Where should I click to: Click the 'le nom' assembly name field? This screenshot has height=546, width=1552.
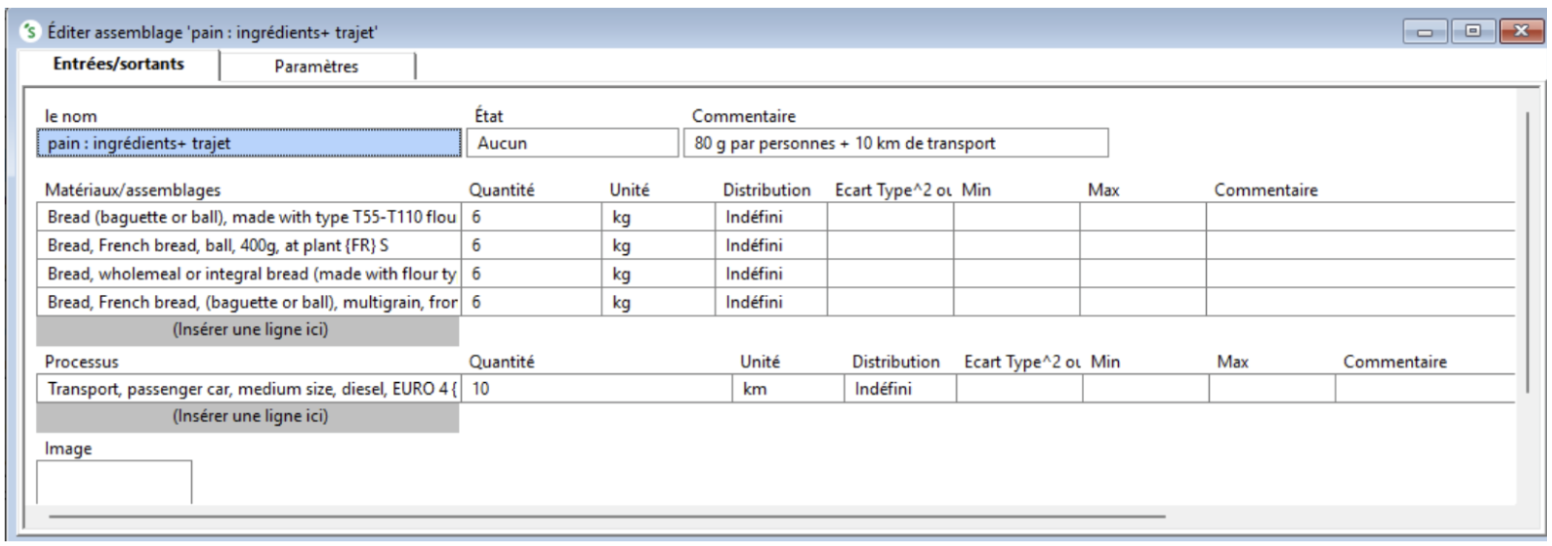(x=247, y=143)
